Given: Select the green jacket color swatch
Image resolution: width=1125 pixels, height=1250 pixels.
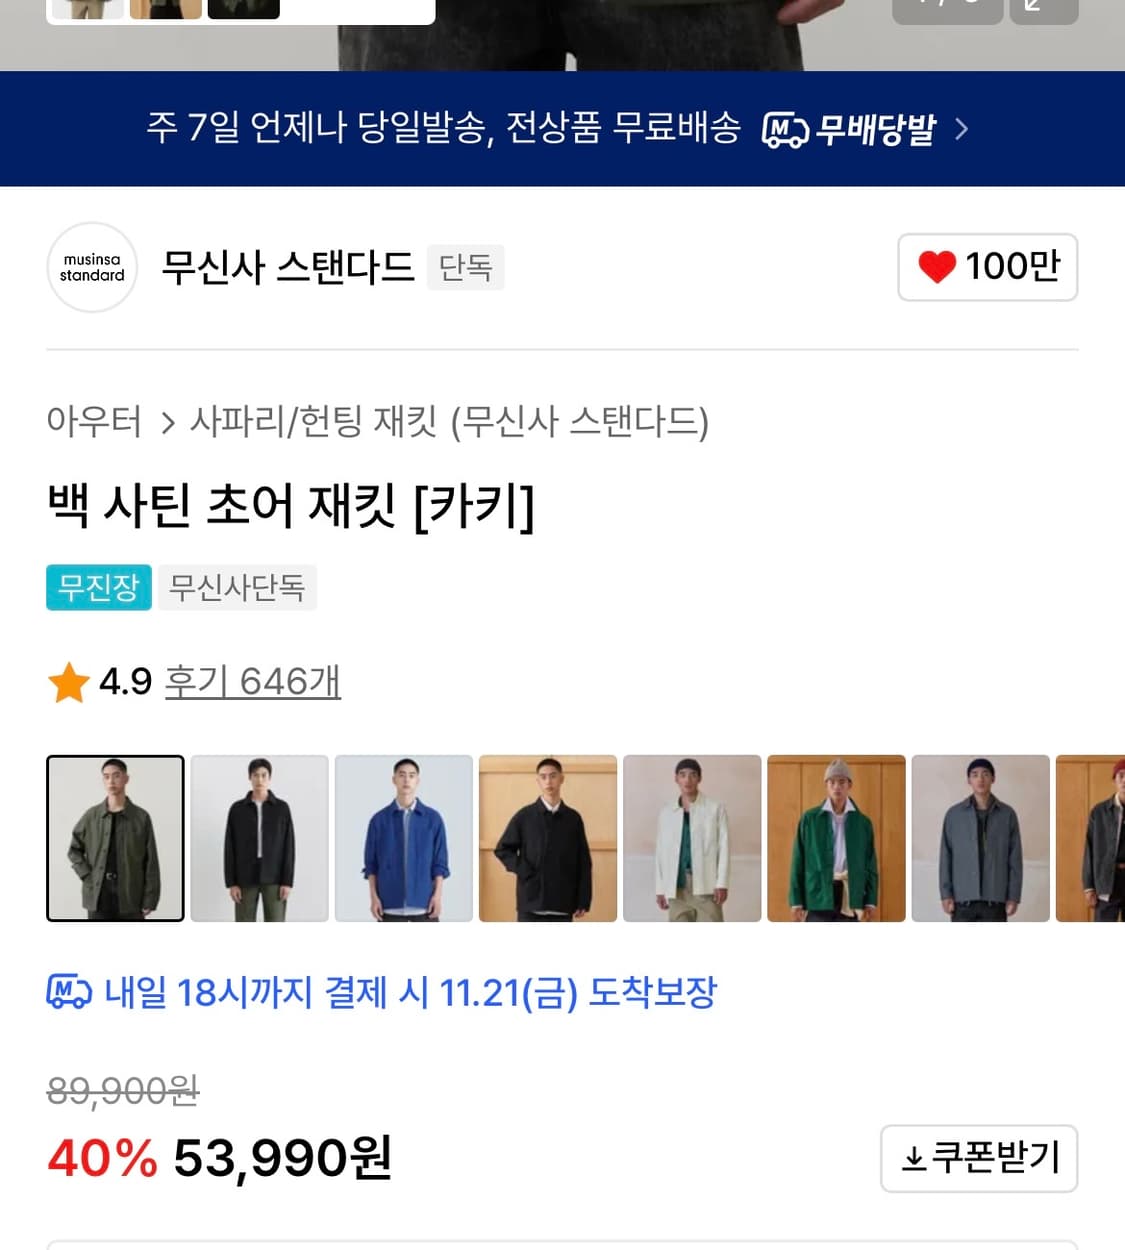Looking at the screenshot, I should 836,838.
